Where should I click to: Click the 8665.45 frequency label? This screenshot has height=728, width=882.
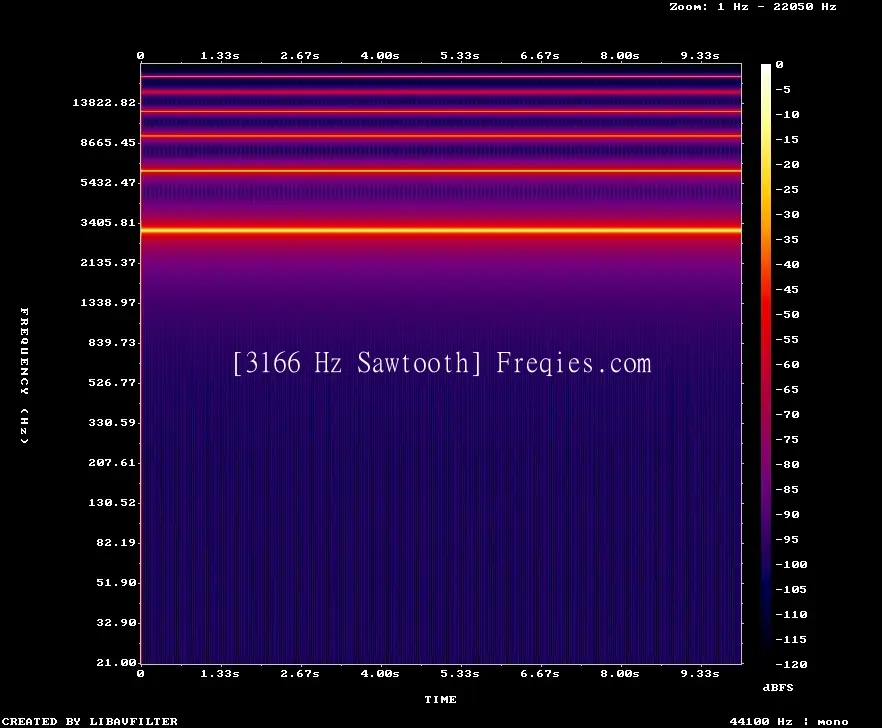pyautogui.click(x=108, y=142)
